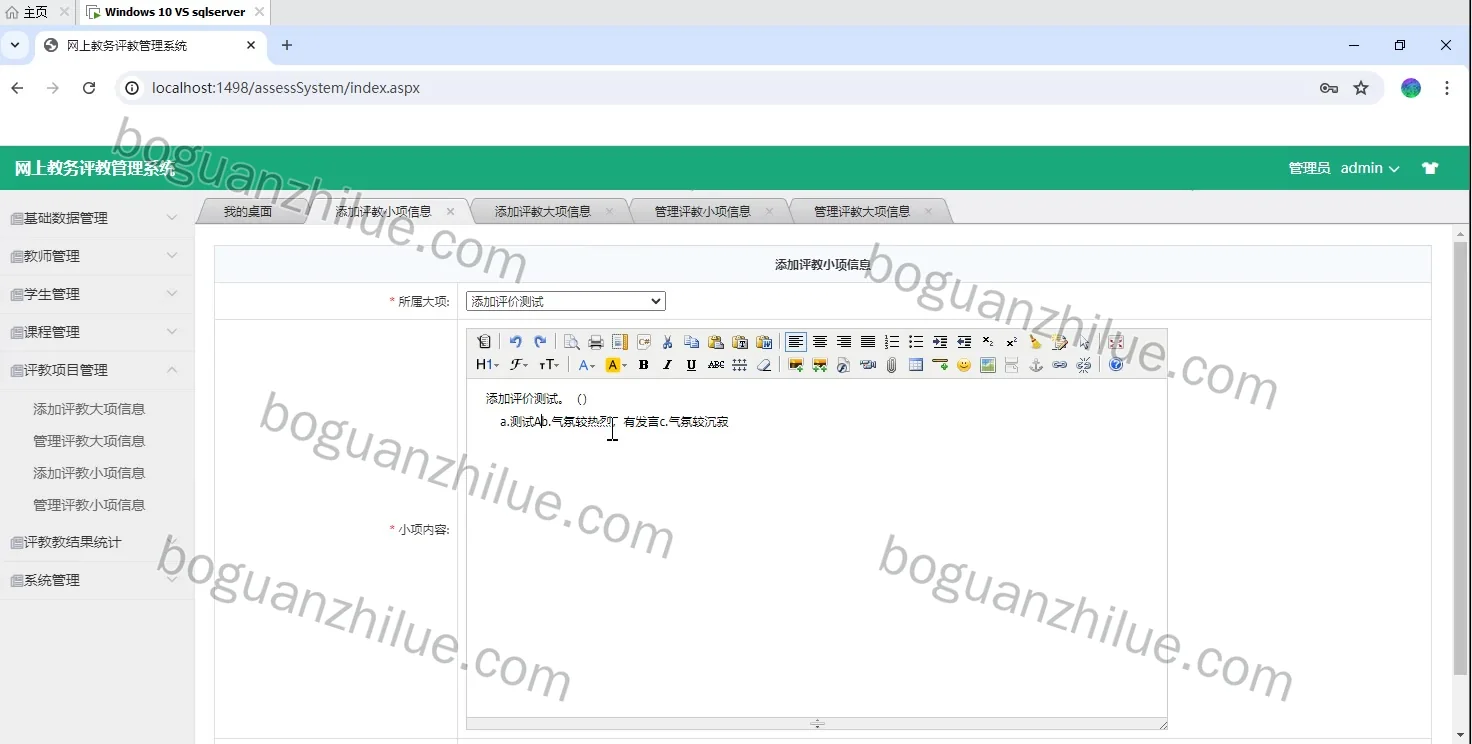The height and width of the screenshot is (744, 1472).
Task: Switch to the 我的桌面 tab
Action: pyautogui.click(x=248, y=211)
